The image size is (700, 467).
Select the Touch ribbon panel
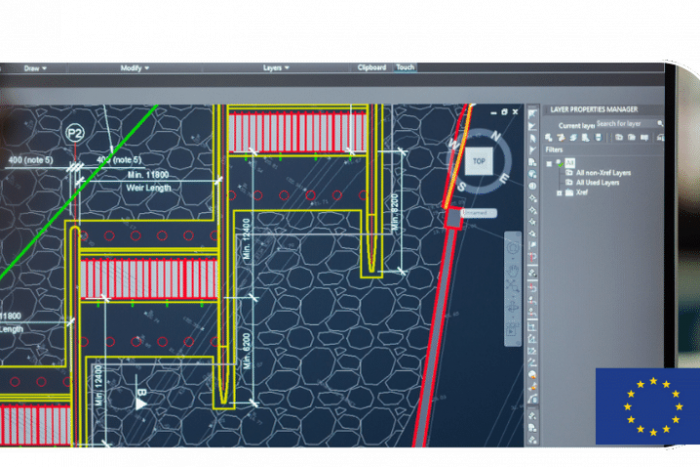(405, 68)
